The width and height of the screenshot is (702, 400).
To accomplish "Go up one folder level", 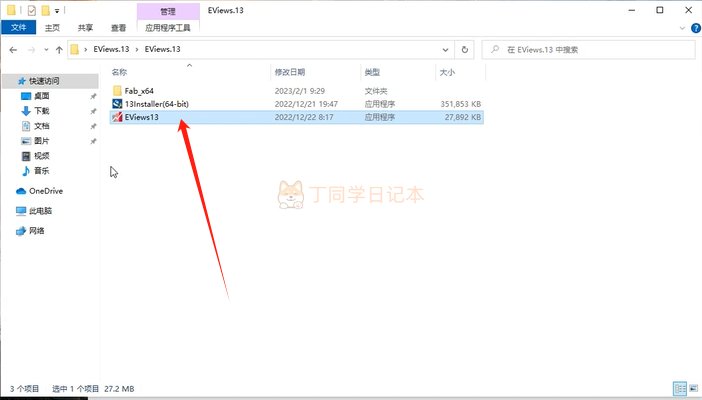I will pyautogui.click(x=59, y=50).
